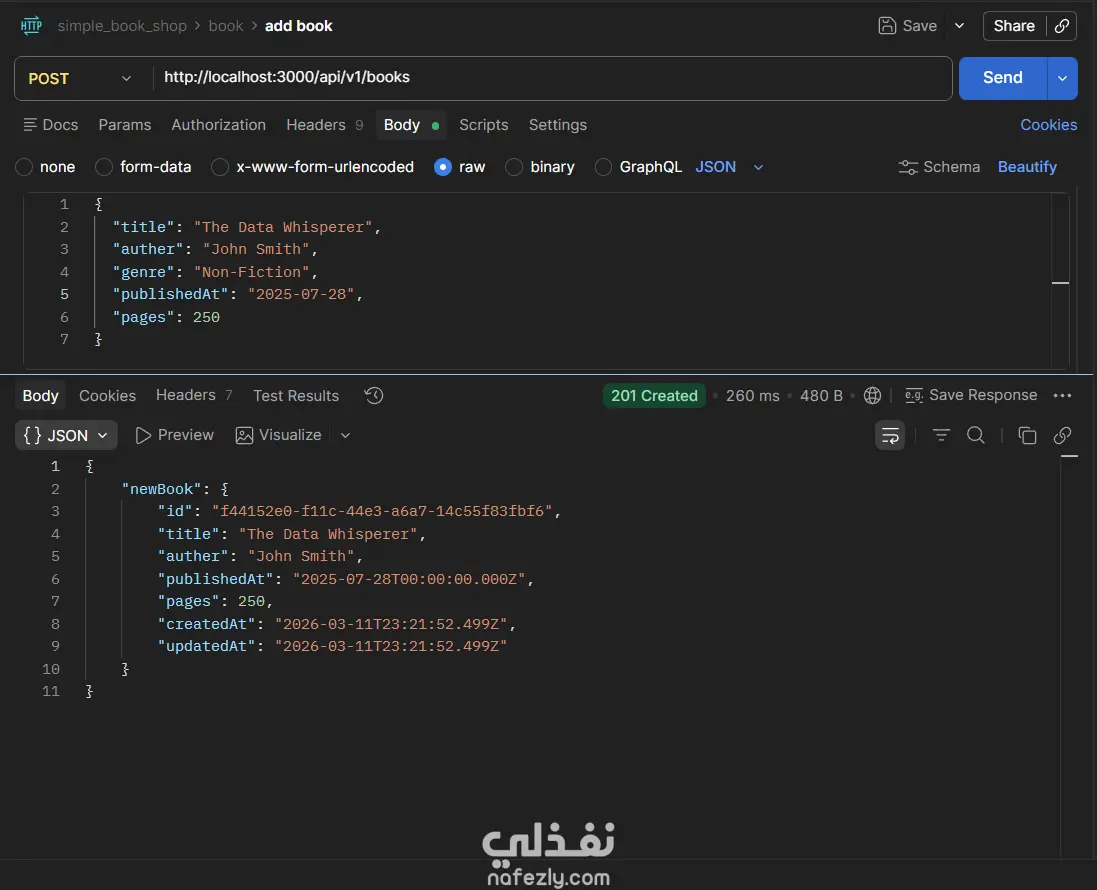Screen dimensions: 1097x890
Task: Click the Beautify link
Action: (x=1027, y=167)
